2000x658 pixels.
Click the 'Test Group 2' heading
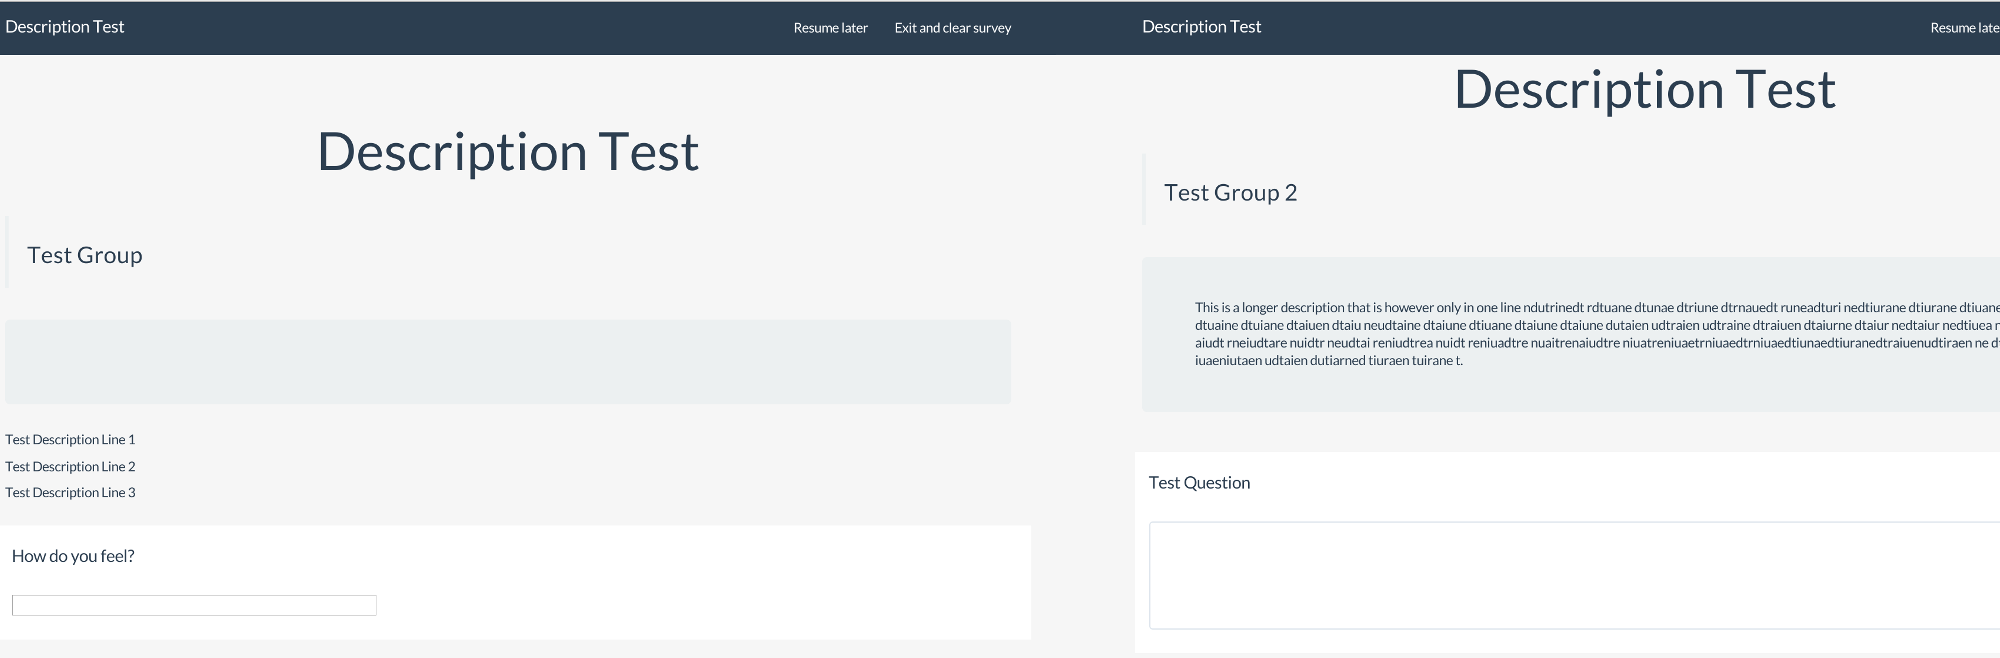(1230, 193)
